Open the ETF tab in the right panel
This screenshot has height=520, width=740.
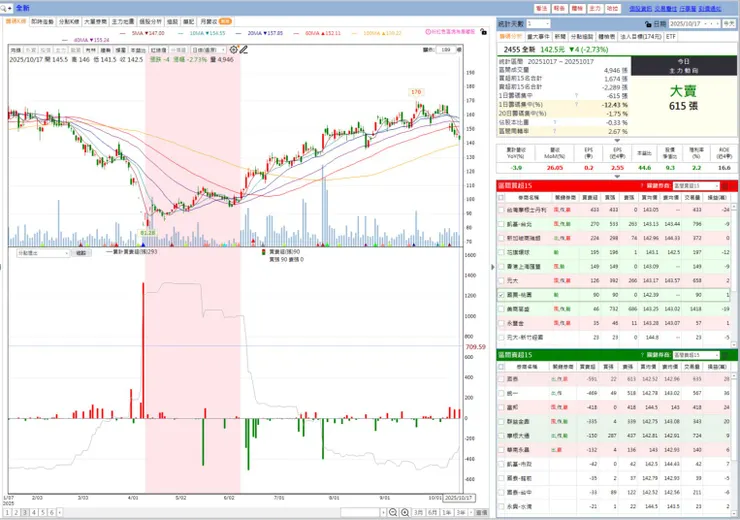click(671, 36)
